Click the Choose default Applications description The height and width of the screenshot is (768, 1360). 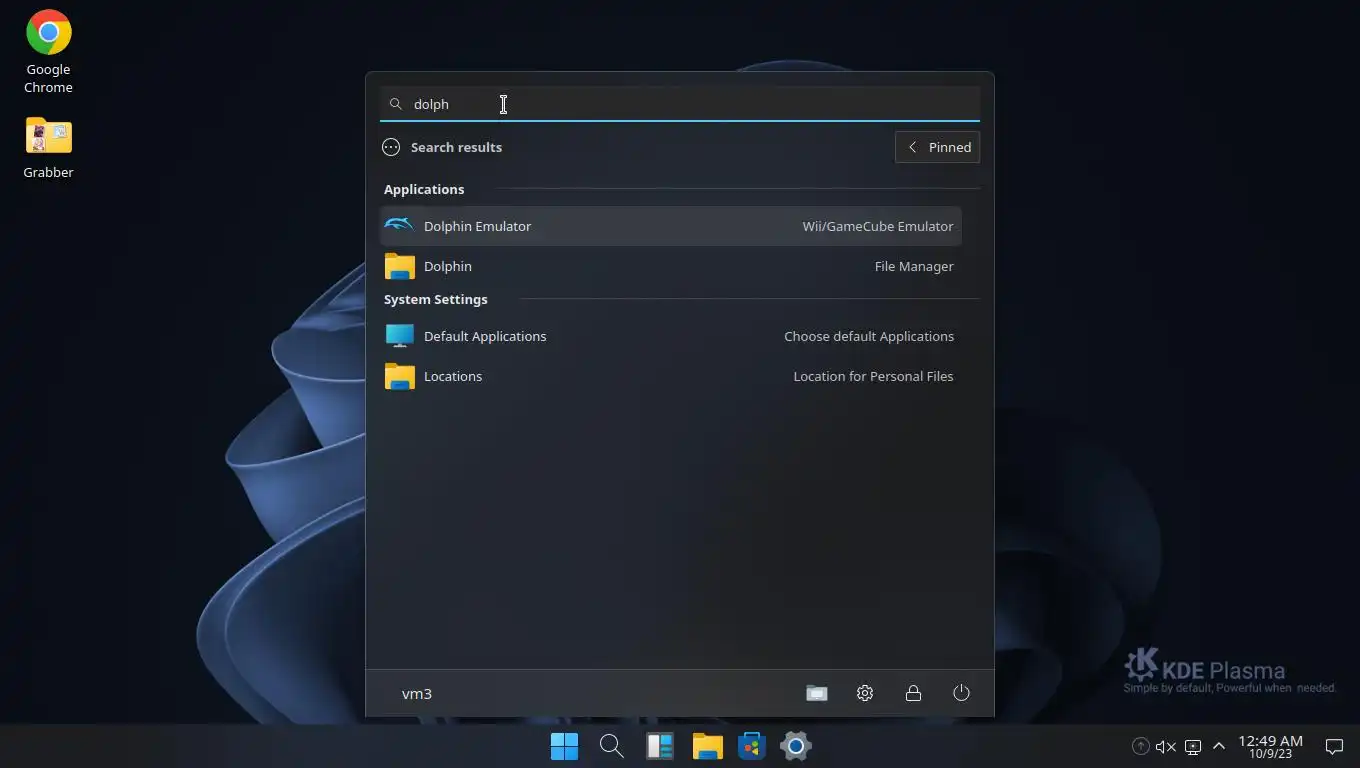(869, 336)
